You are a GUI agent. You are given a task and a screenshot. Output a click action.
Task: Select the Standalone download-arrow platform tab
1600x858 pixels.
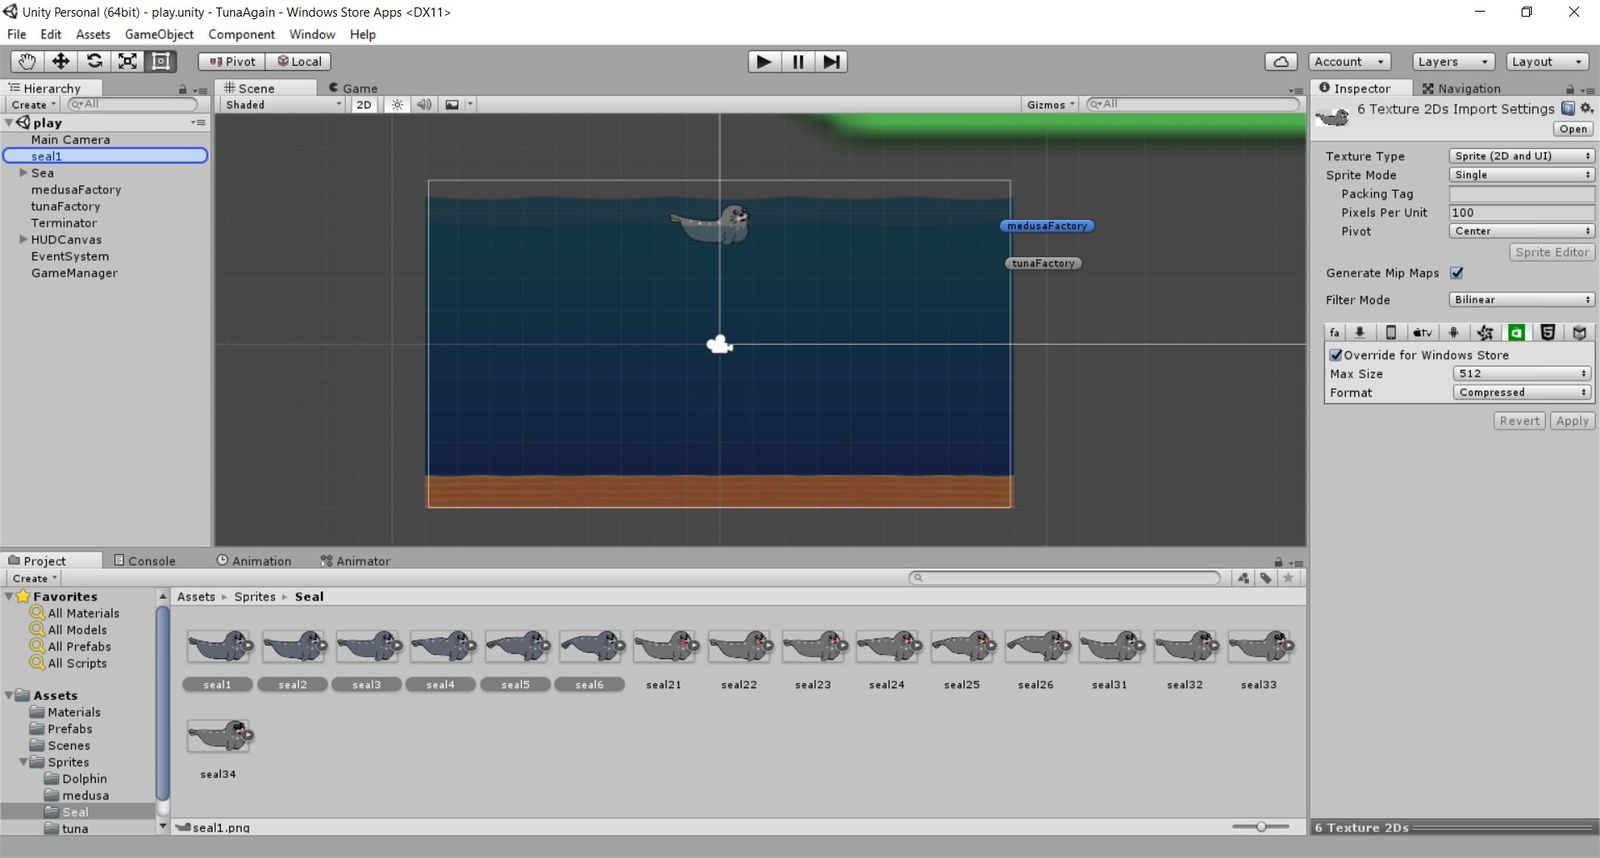point(1359,333)
